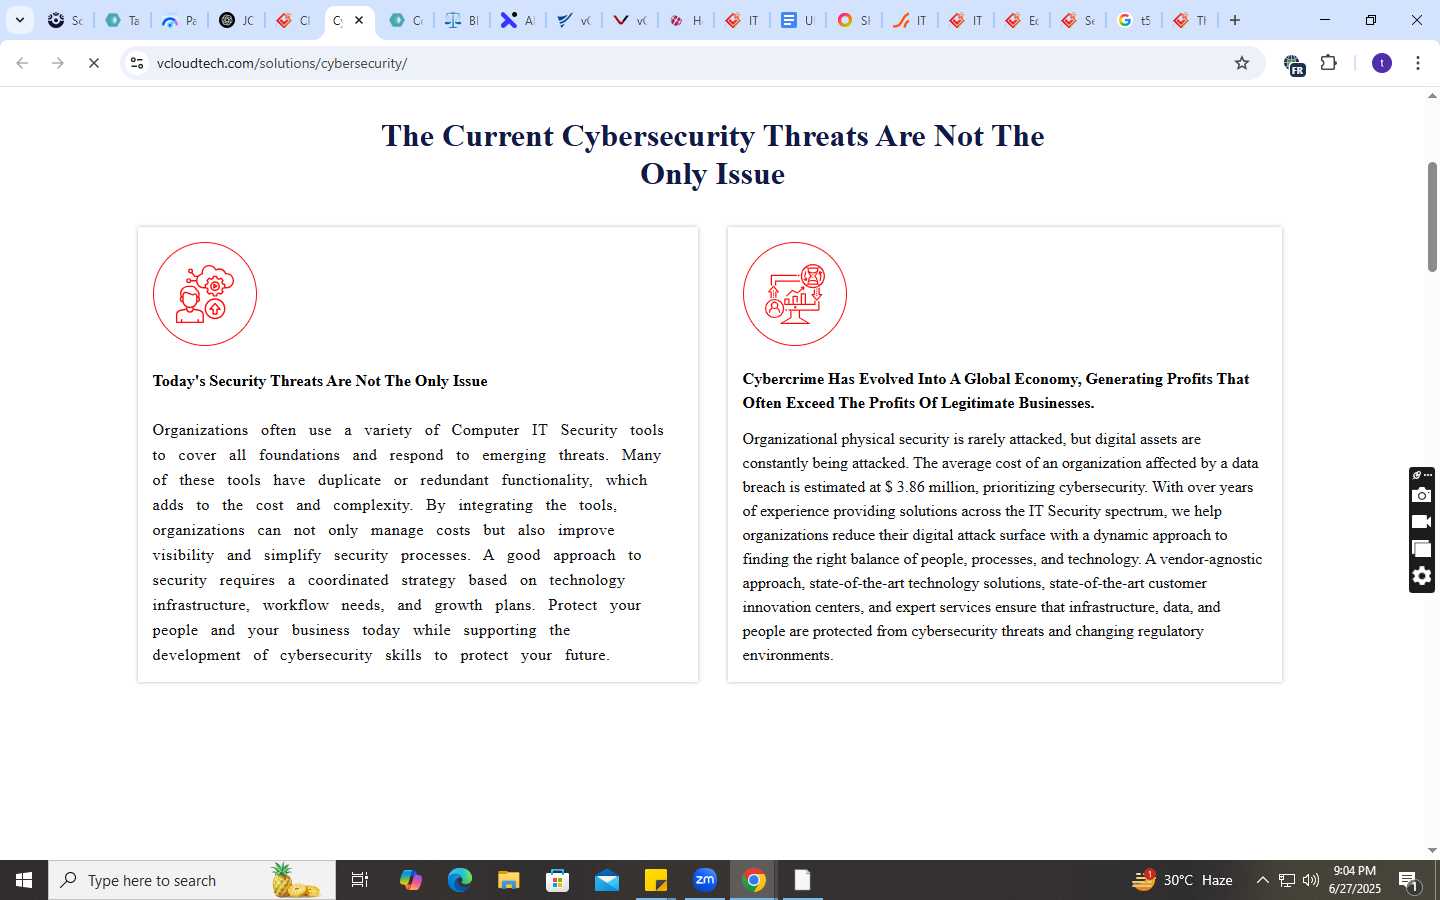
Task: Open the tab search dropdown arrow
Action: (20, 20)
